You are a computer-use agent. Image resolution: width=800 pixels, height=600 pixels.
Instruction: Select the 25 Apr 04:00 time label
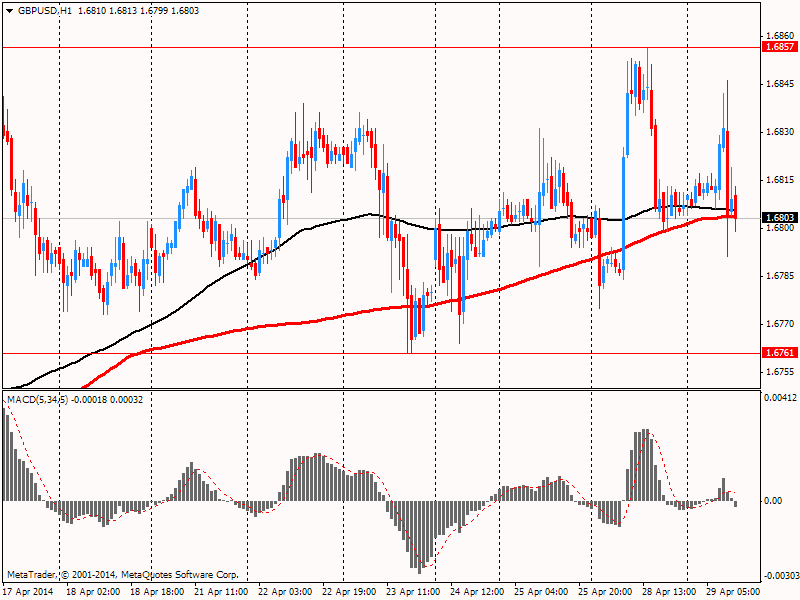[541, 592]
